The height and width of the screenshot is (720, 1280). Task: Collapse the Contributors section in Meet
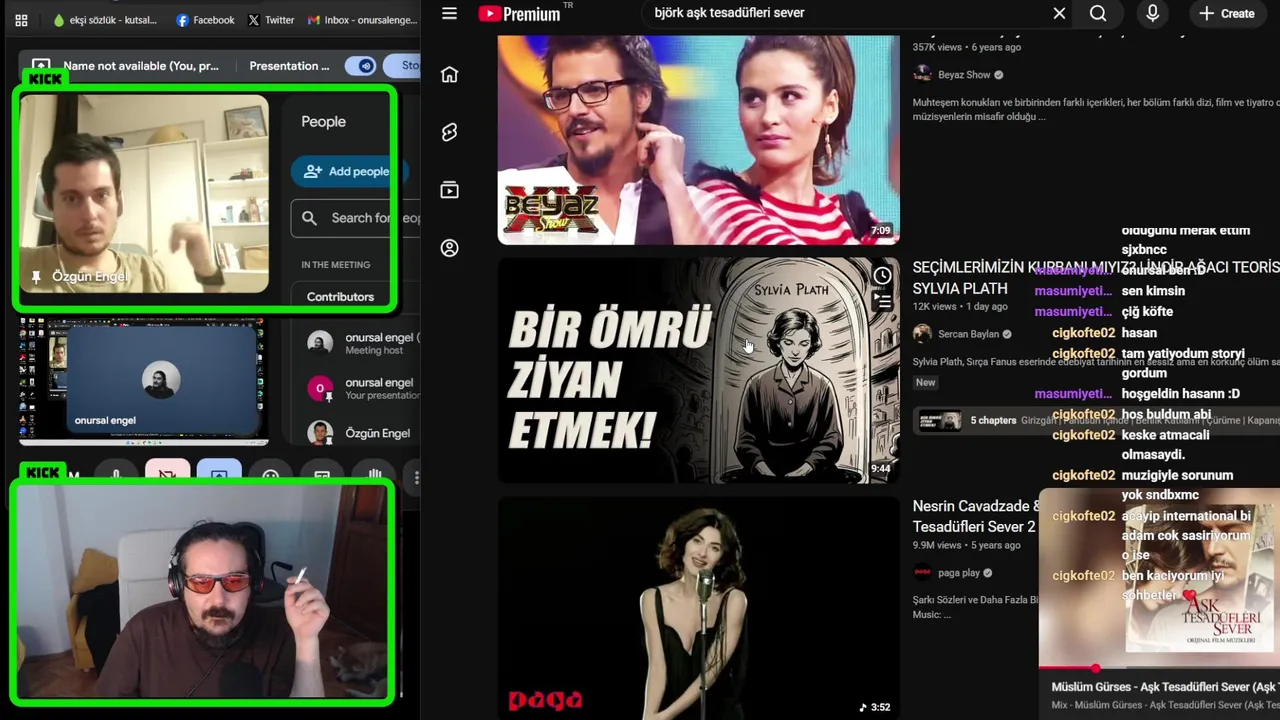coord(340,297)
